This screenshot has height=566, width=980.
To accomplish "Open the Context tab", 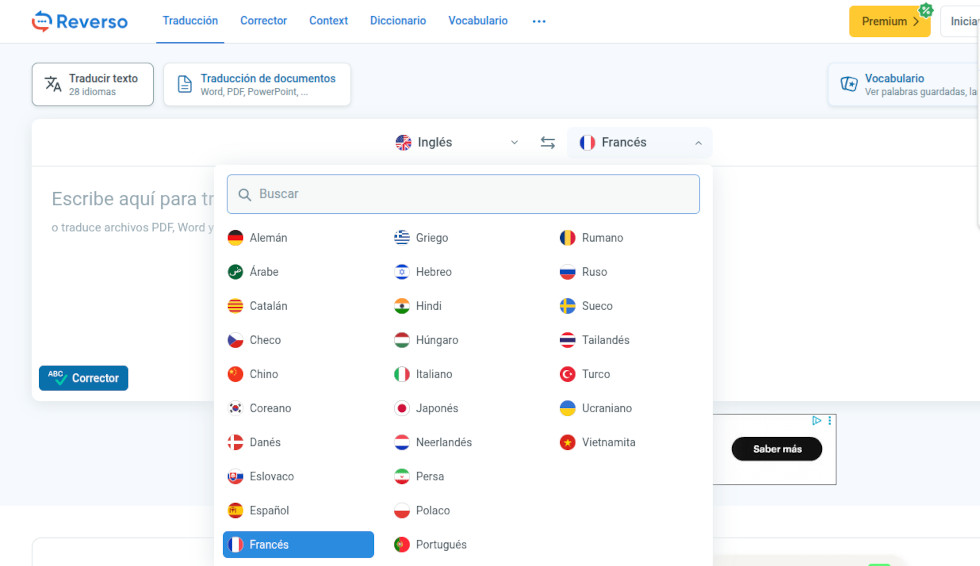I will (328, 21).
